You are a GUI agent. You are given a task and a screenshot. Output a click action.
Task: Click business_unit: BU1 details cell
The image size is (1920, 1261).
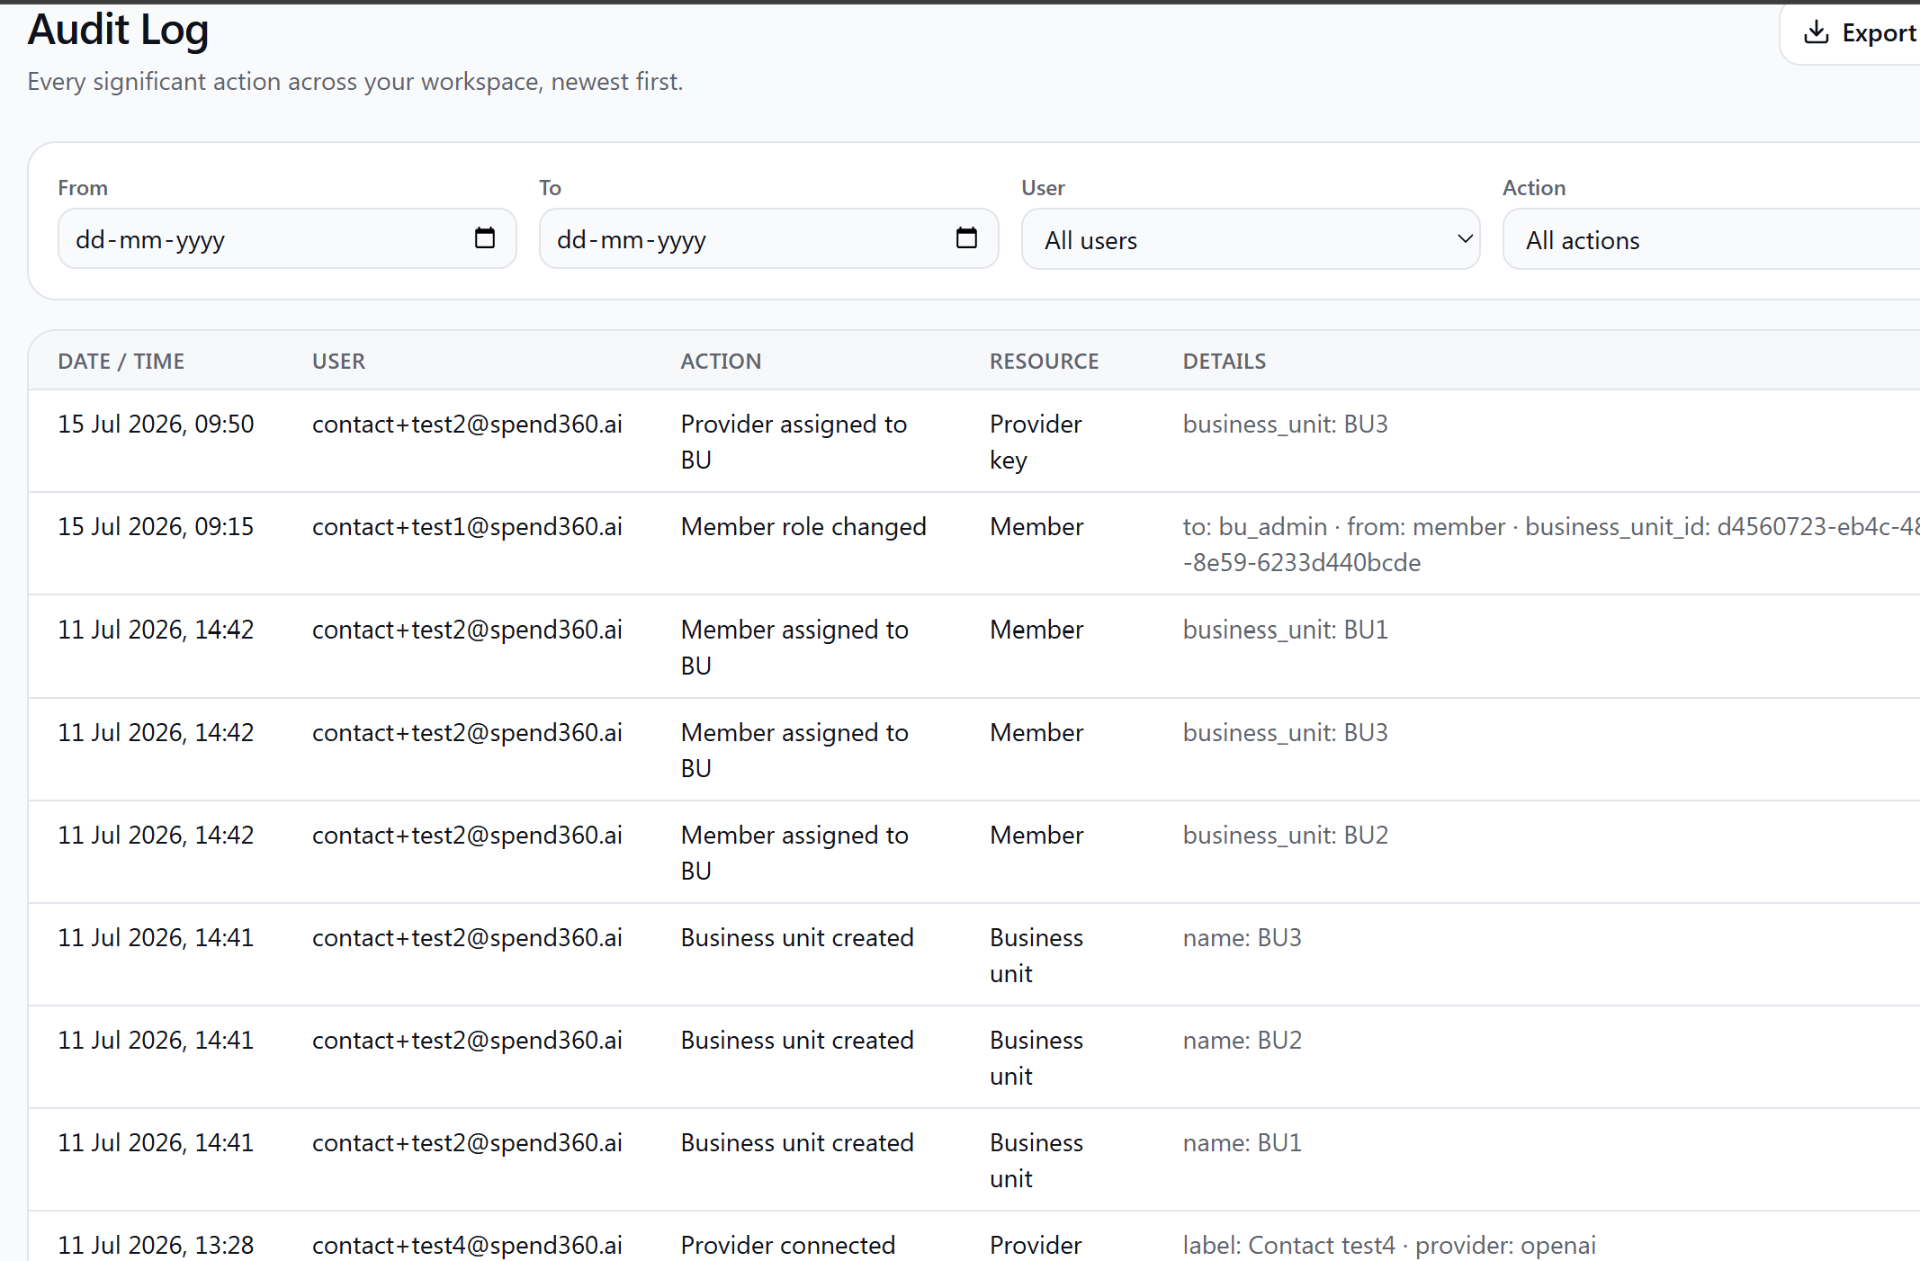(x=1285, y=630)
